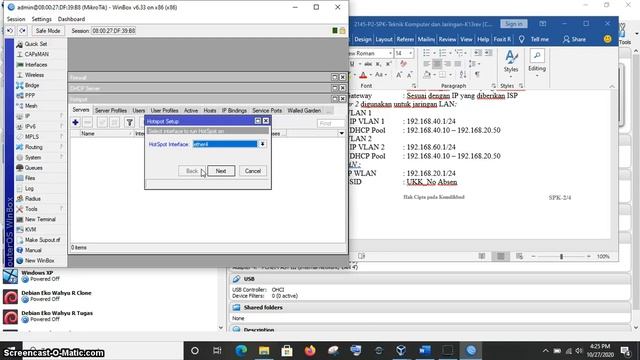Click Word icon in taskbar
The image size is (640, 360).
coord(425,350)
